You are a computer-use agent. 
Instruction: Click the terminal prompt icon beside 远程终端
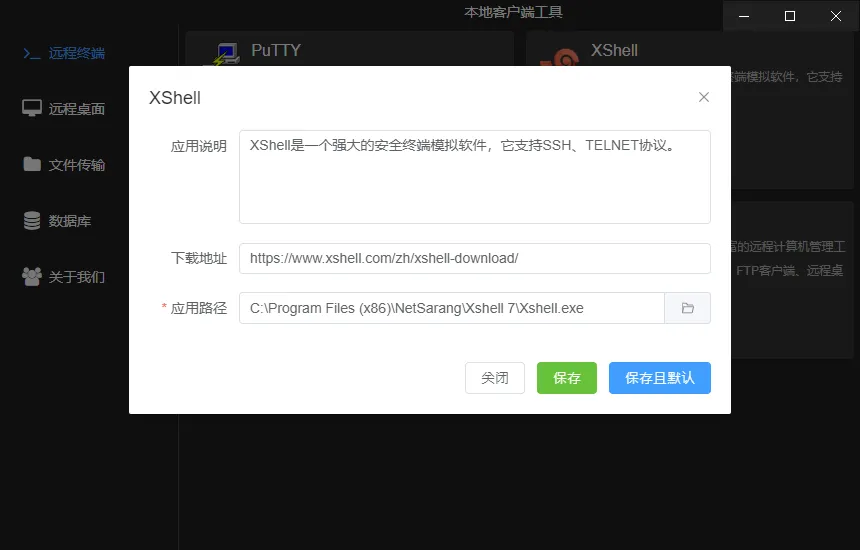32,53
